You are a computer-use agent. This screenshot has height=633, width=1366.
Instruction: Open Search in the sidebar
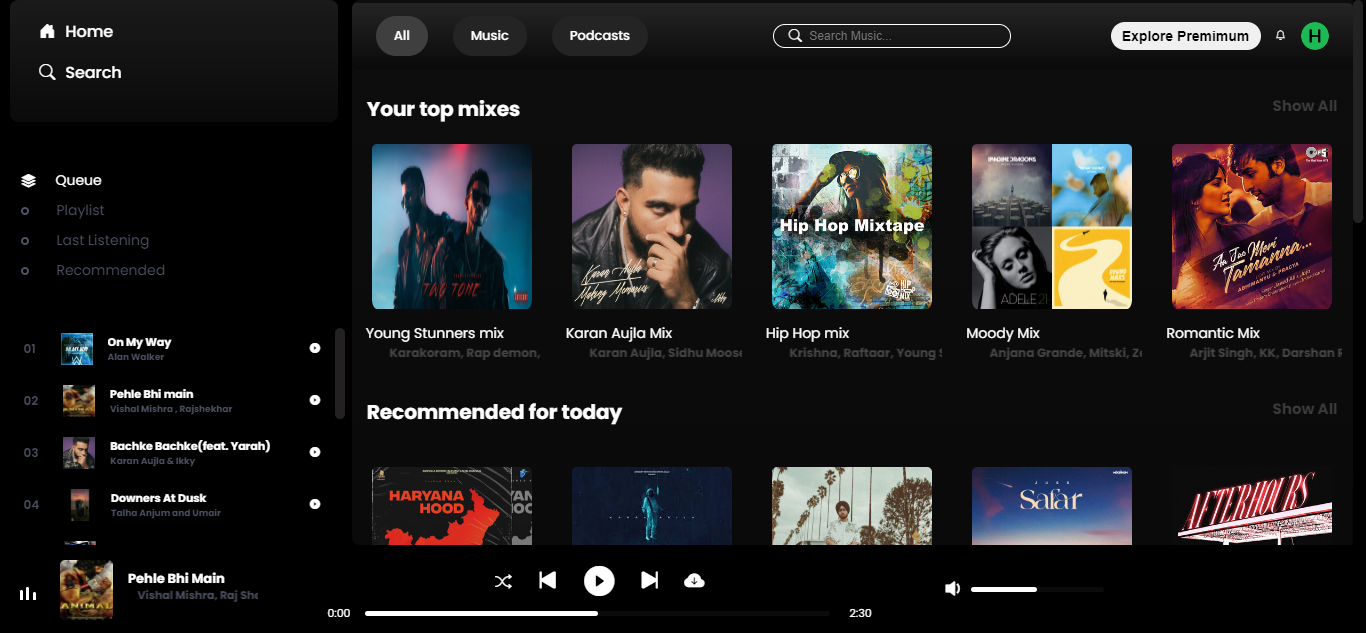point(80,73)
